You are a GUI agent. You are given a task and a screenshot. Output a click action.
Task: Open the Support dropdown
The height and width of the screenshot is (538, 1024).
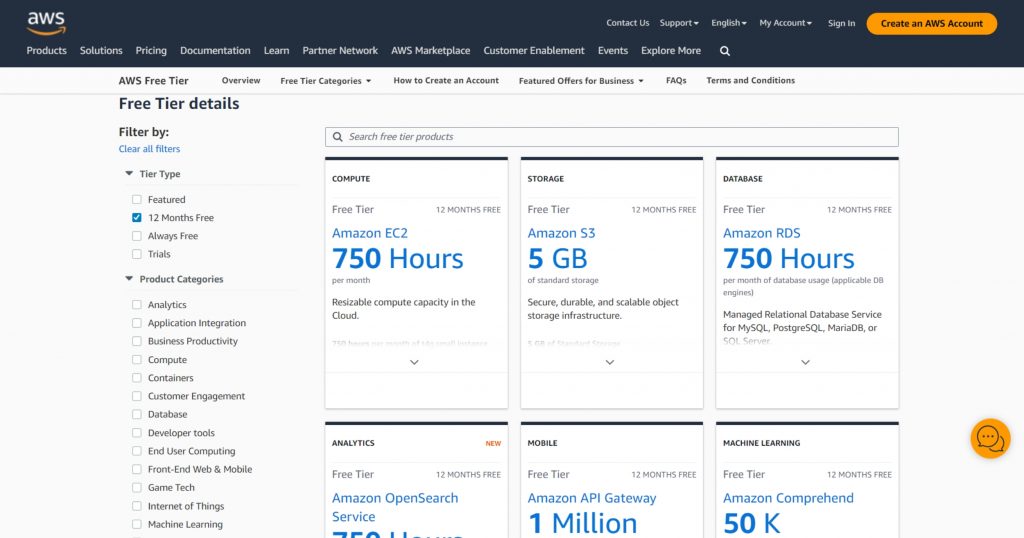point(679,23)
